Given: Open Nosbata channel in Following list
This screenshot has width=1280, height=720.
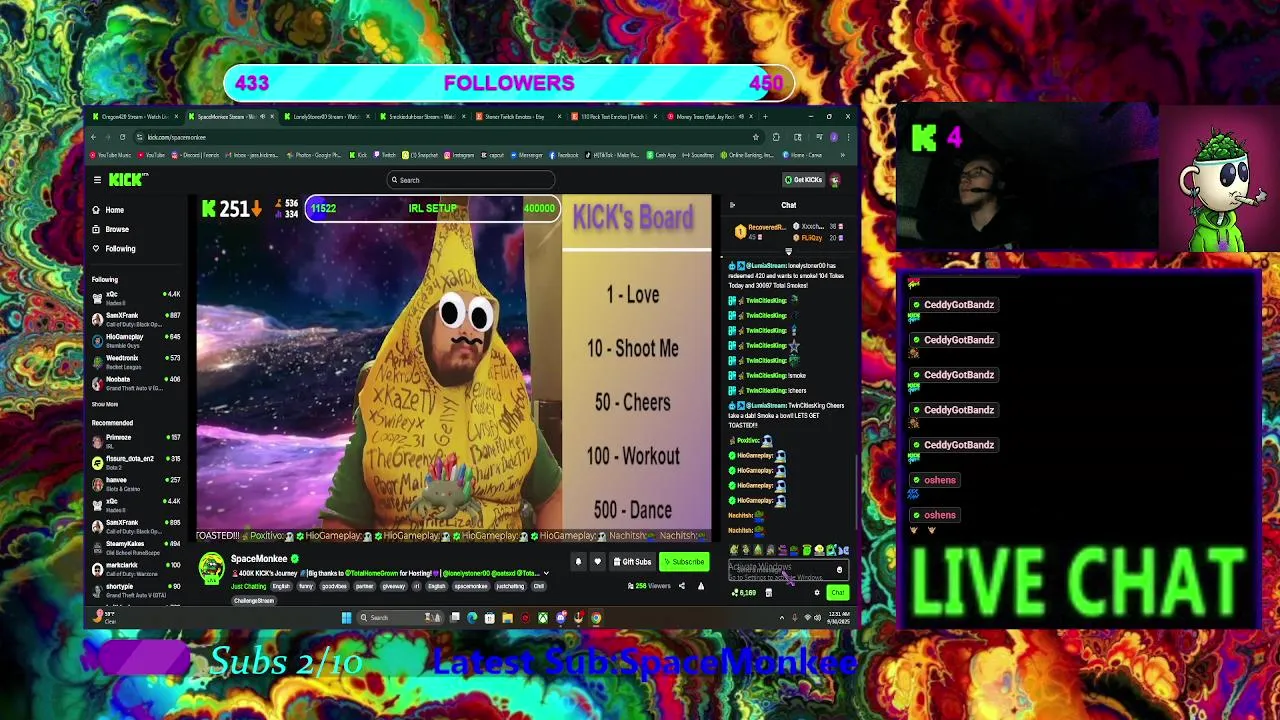Looking at the screenshot, I should click(x=137, y=383).
